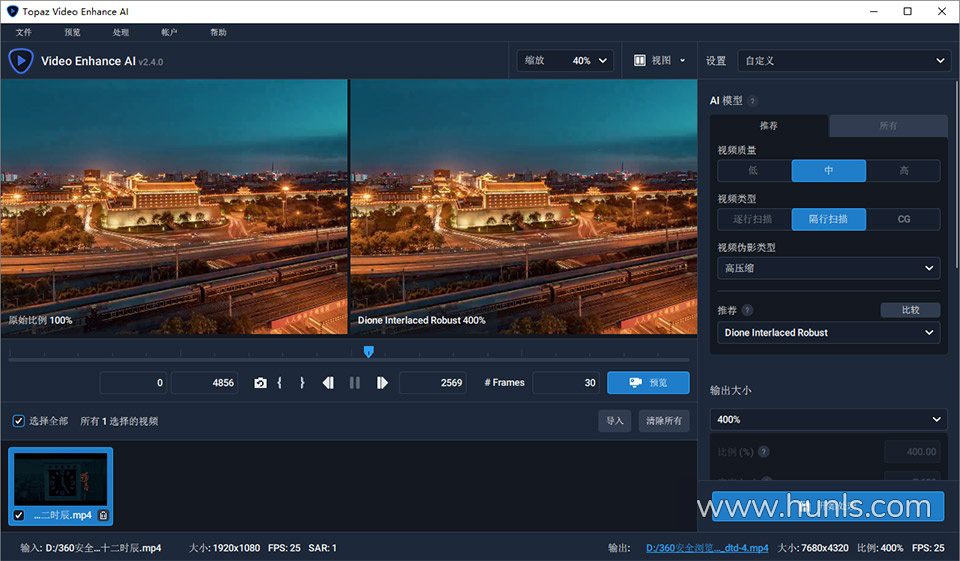Set trim end with right brace icon

(x=302, y=383)
